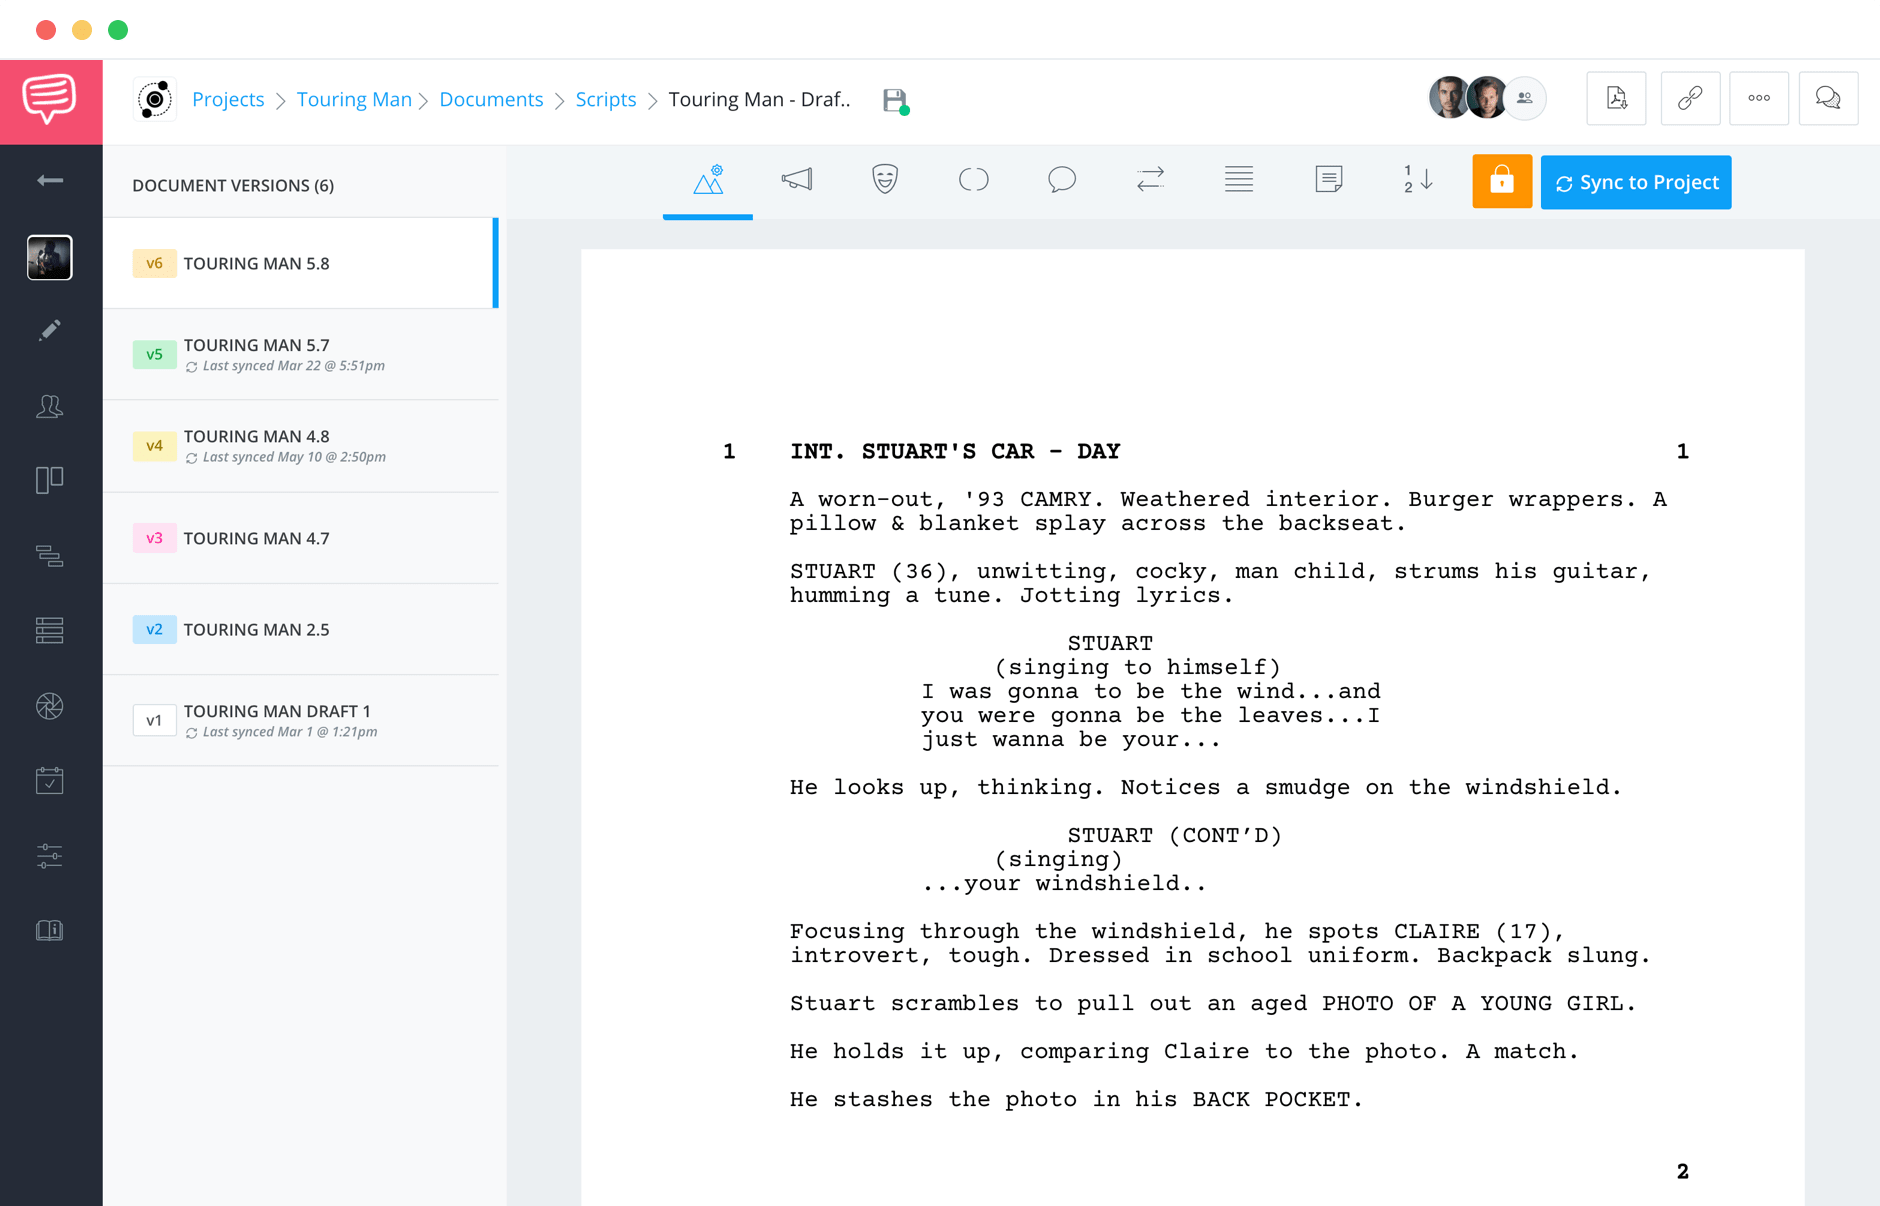Go to Documents breadcrumb
The width and height of the screenshot is (1880, 1206).
click(491, 99)
